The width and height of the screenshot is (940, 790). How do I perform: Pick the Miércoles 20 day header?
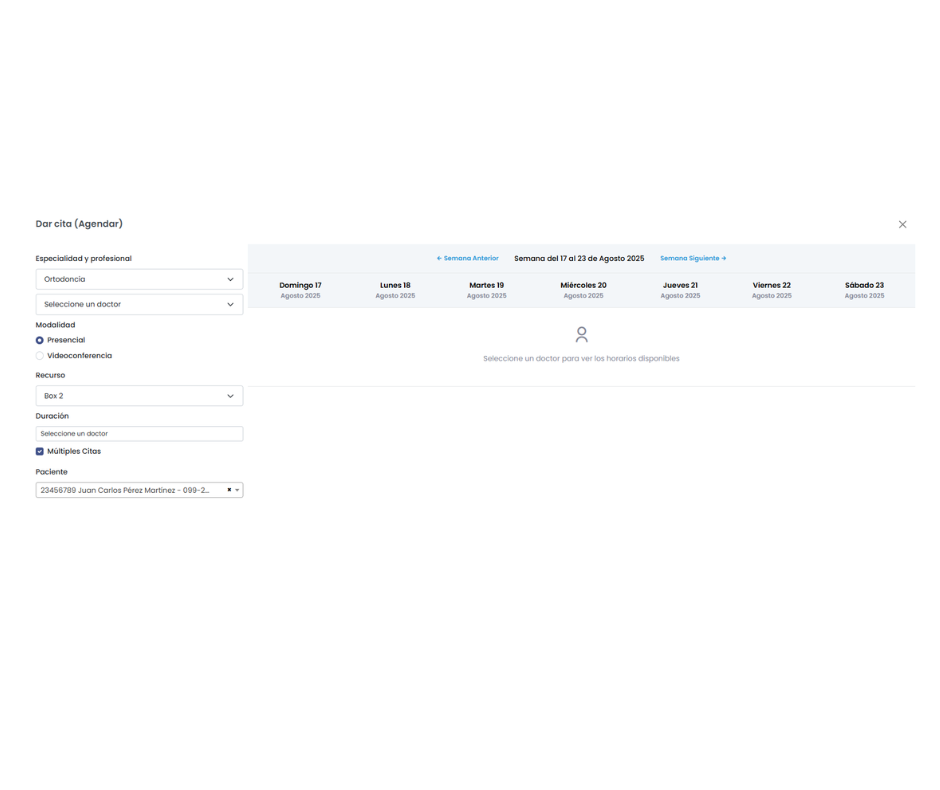point(583,290)
